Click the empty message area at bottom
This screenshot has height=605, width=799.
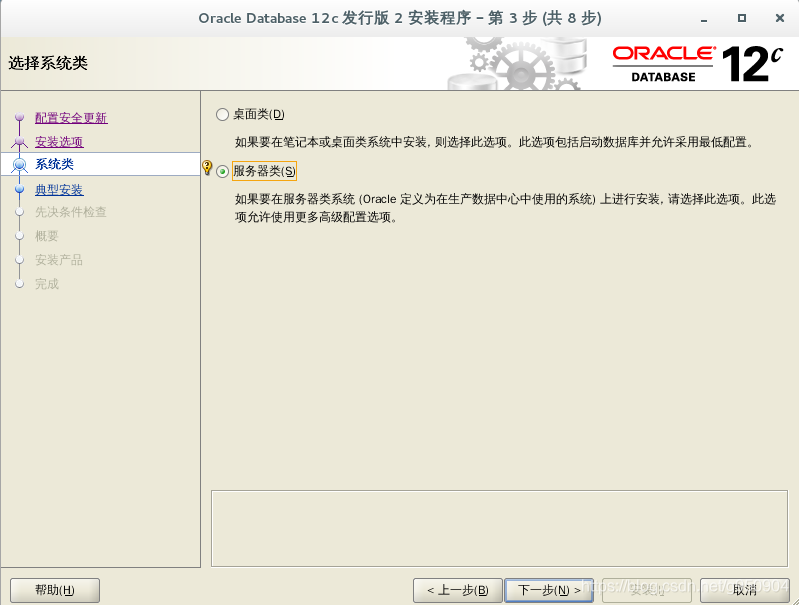click(499, 529)
